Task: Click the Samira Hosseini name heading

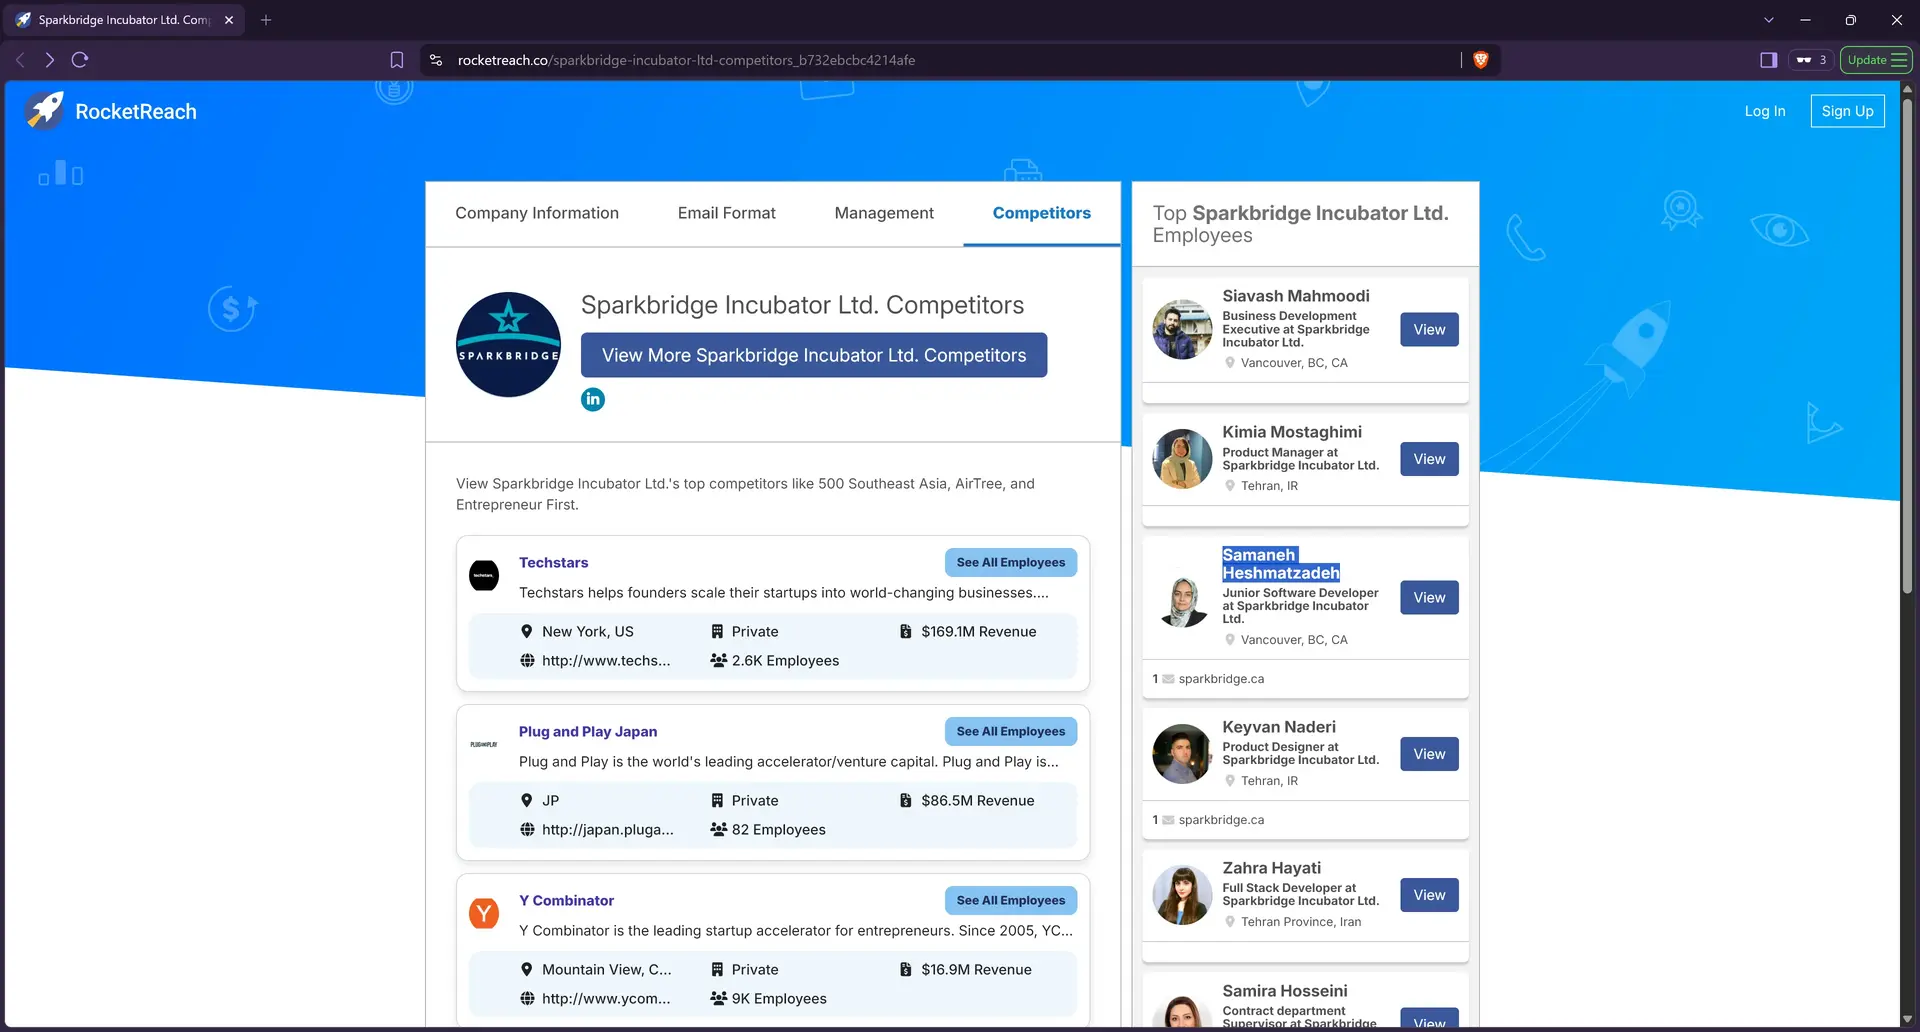Action: [1284, 991]
